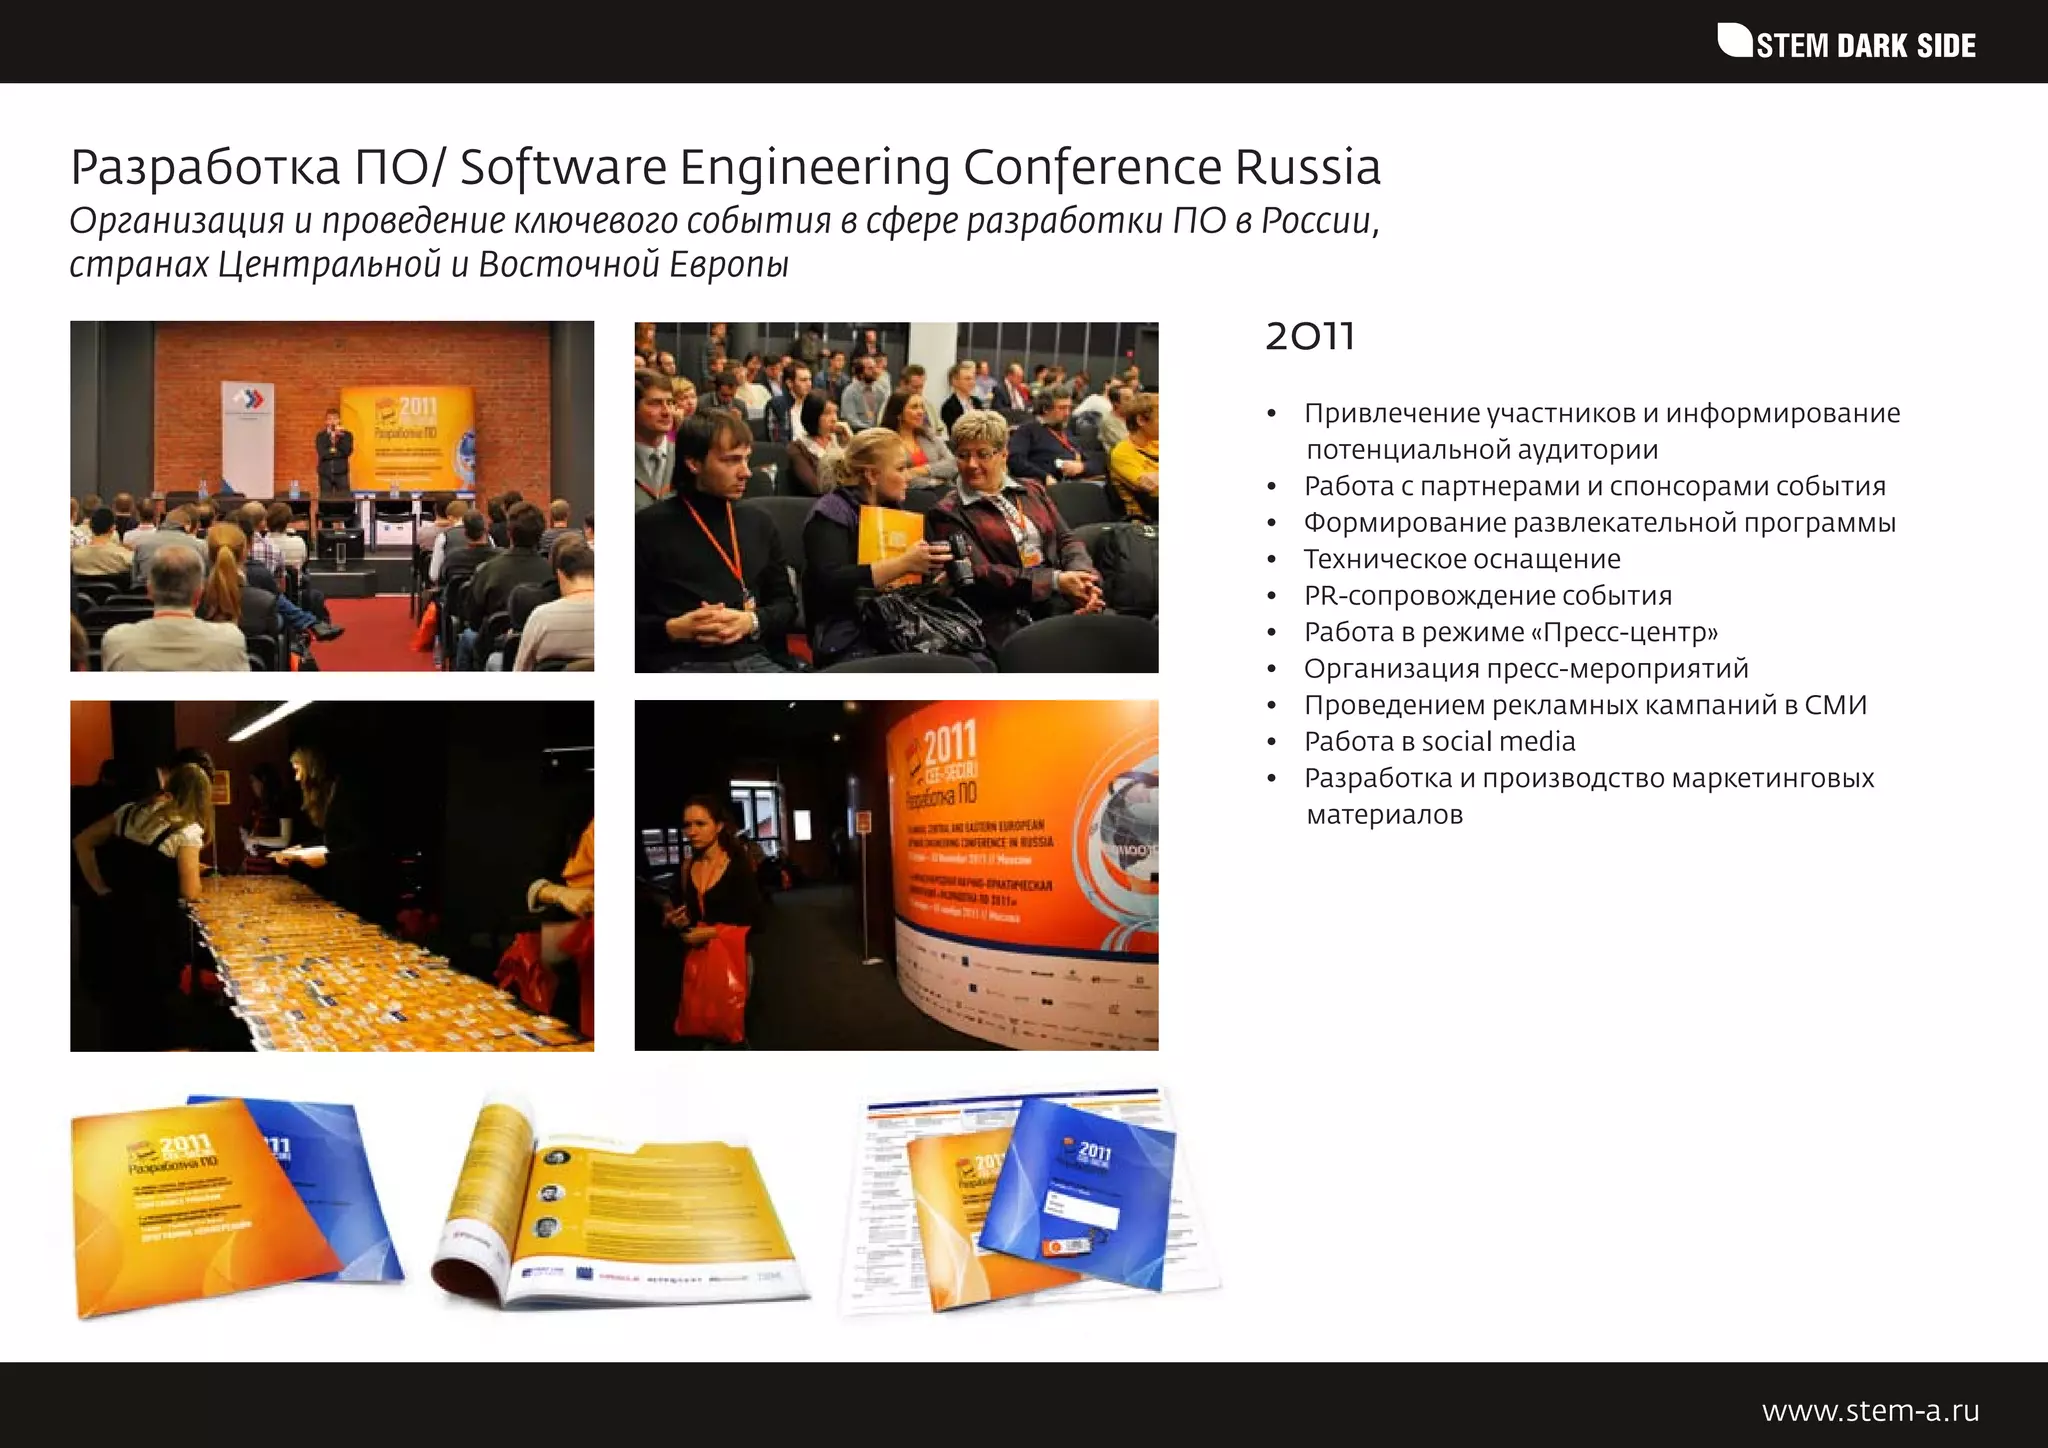Click the word 'материалов' at the list end
The height and width of the screenshot is (1448, 2048).
(1385, 815)
